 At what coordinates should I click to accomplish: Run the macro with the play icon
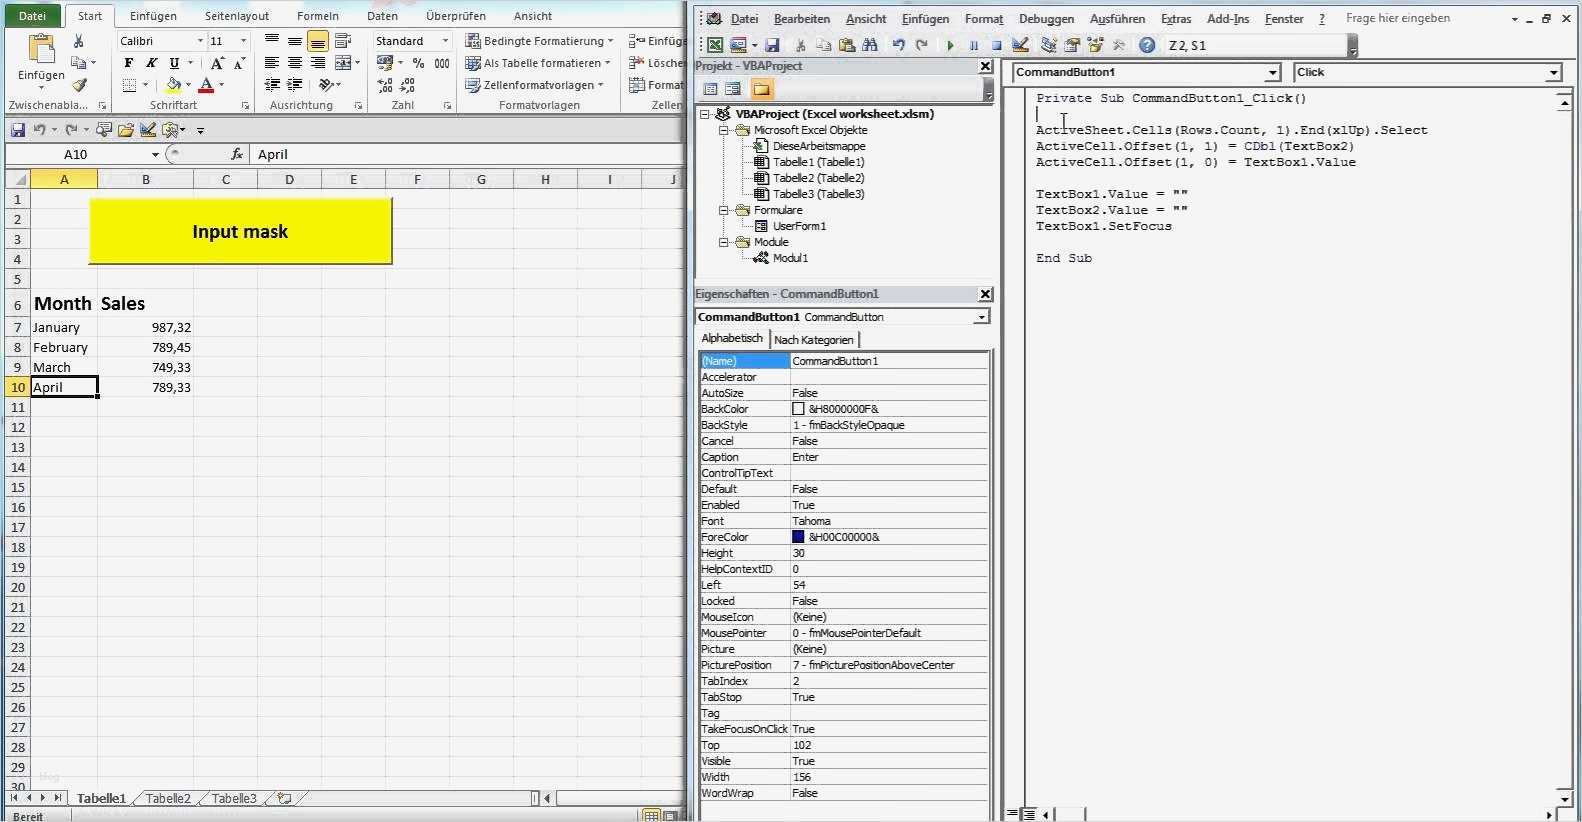click(x=950, y=45)
